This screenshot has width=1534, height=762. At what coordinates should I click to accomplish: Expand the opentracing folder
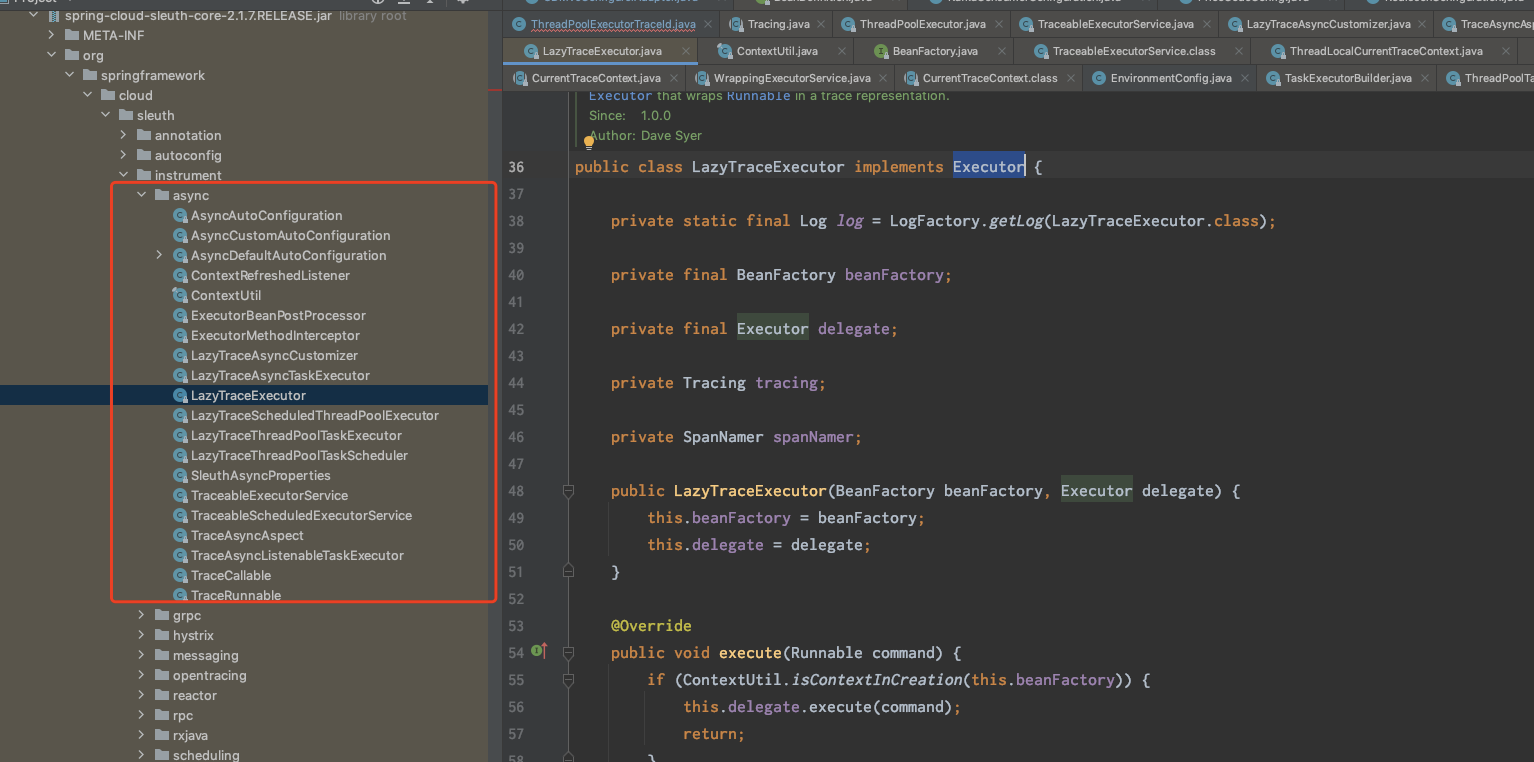pyautogui.click(x=142, y=676)
